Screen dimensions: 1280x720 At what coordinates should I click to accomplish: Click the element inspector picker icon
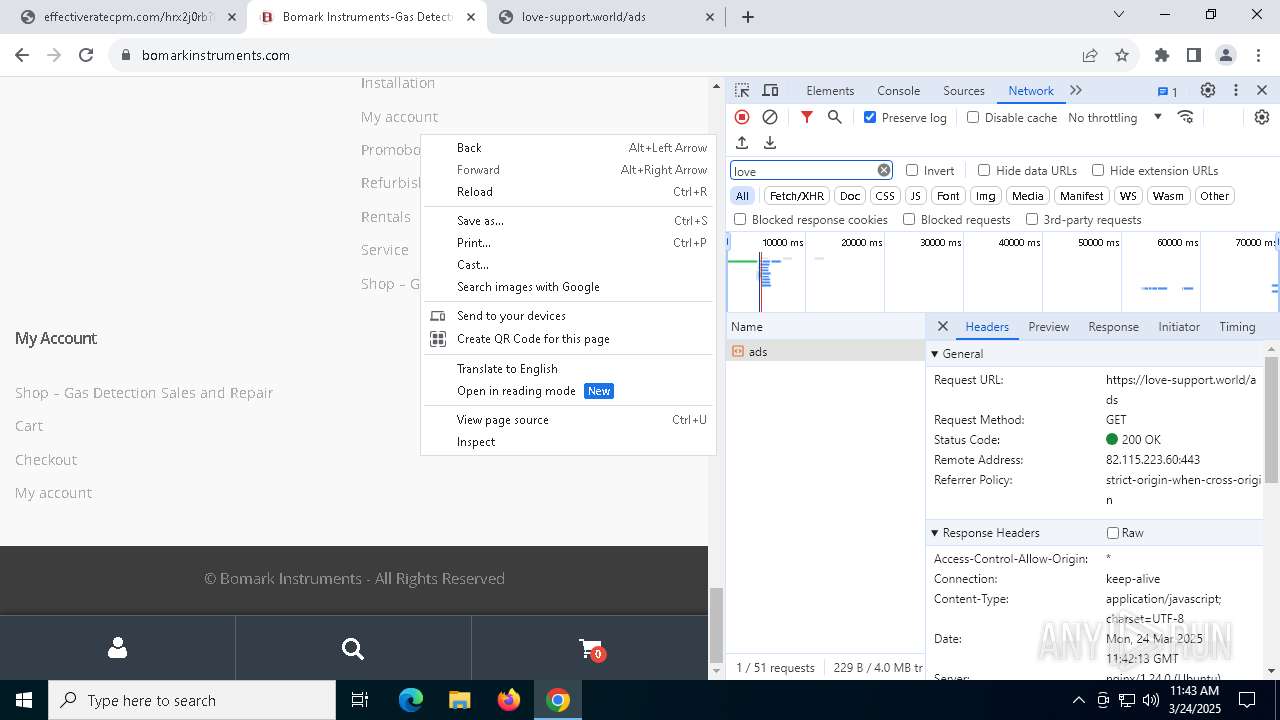click(742, 90)
